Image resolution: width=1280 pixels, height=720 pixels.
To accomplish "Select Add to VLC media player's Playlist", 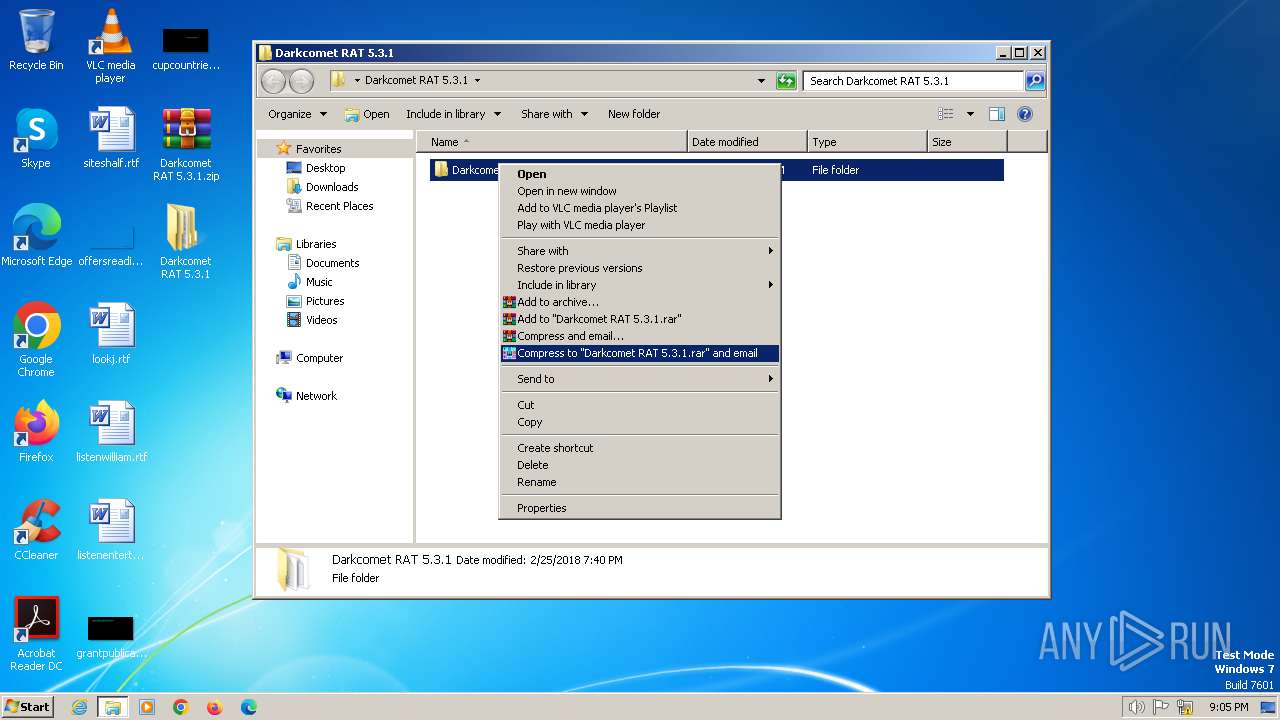I will click(x=640, y=208).
